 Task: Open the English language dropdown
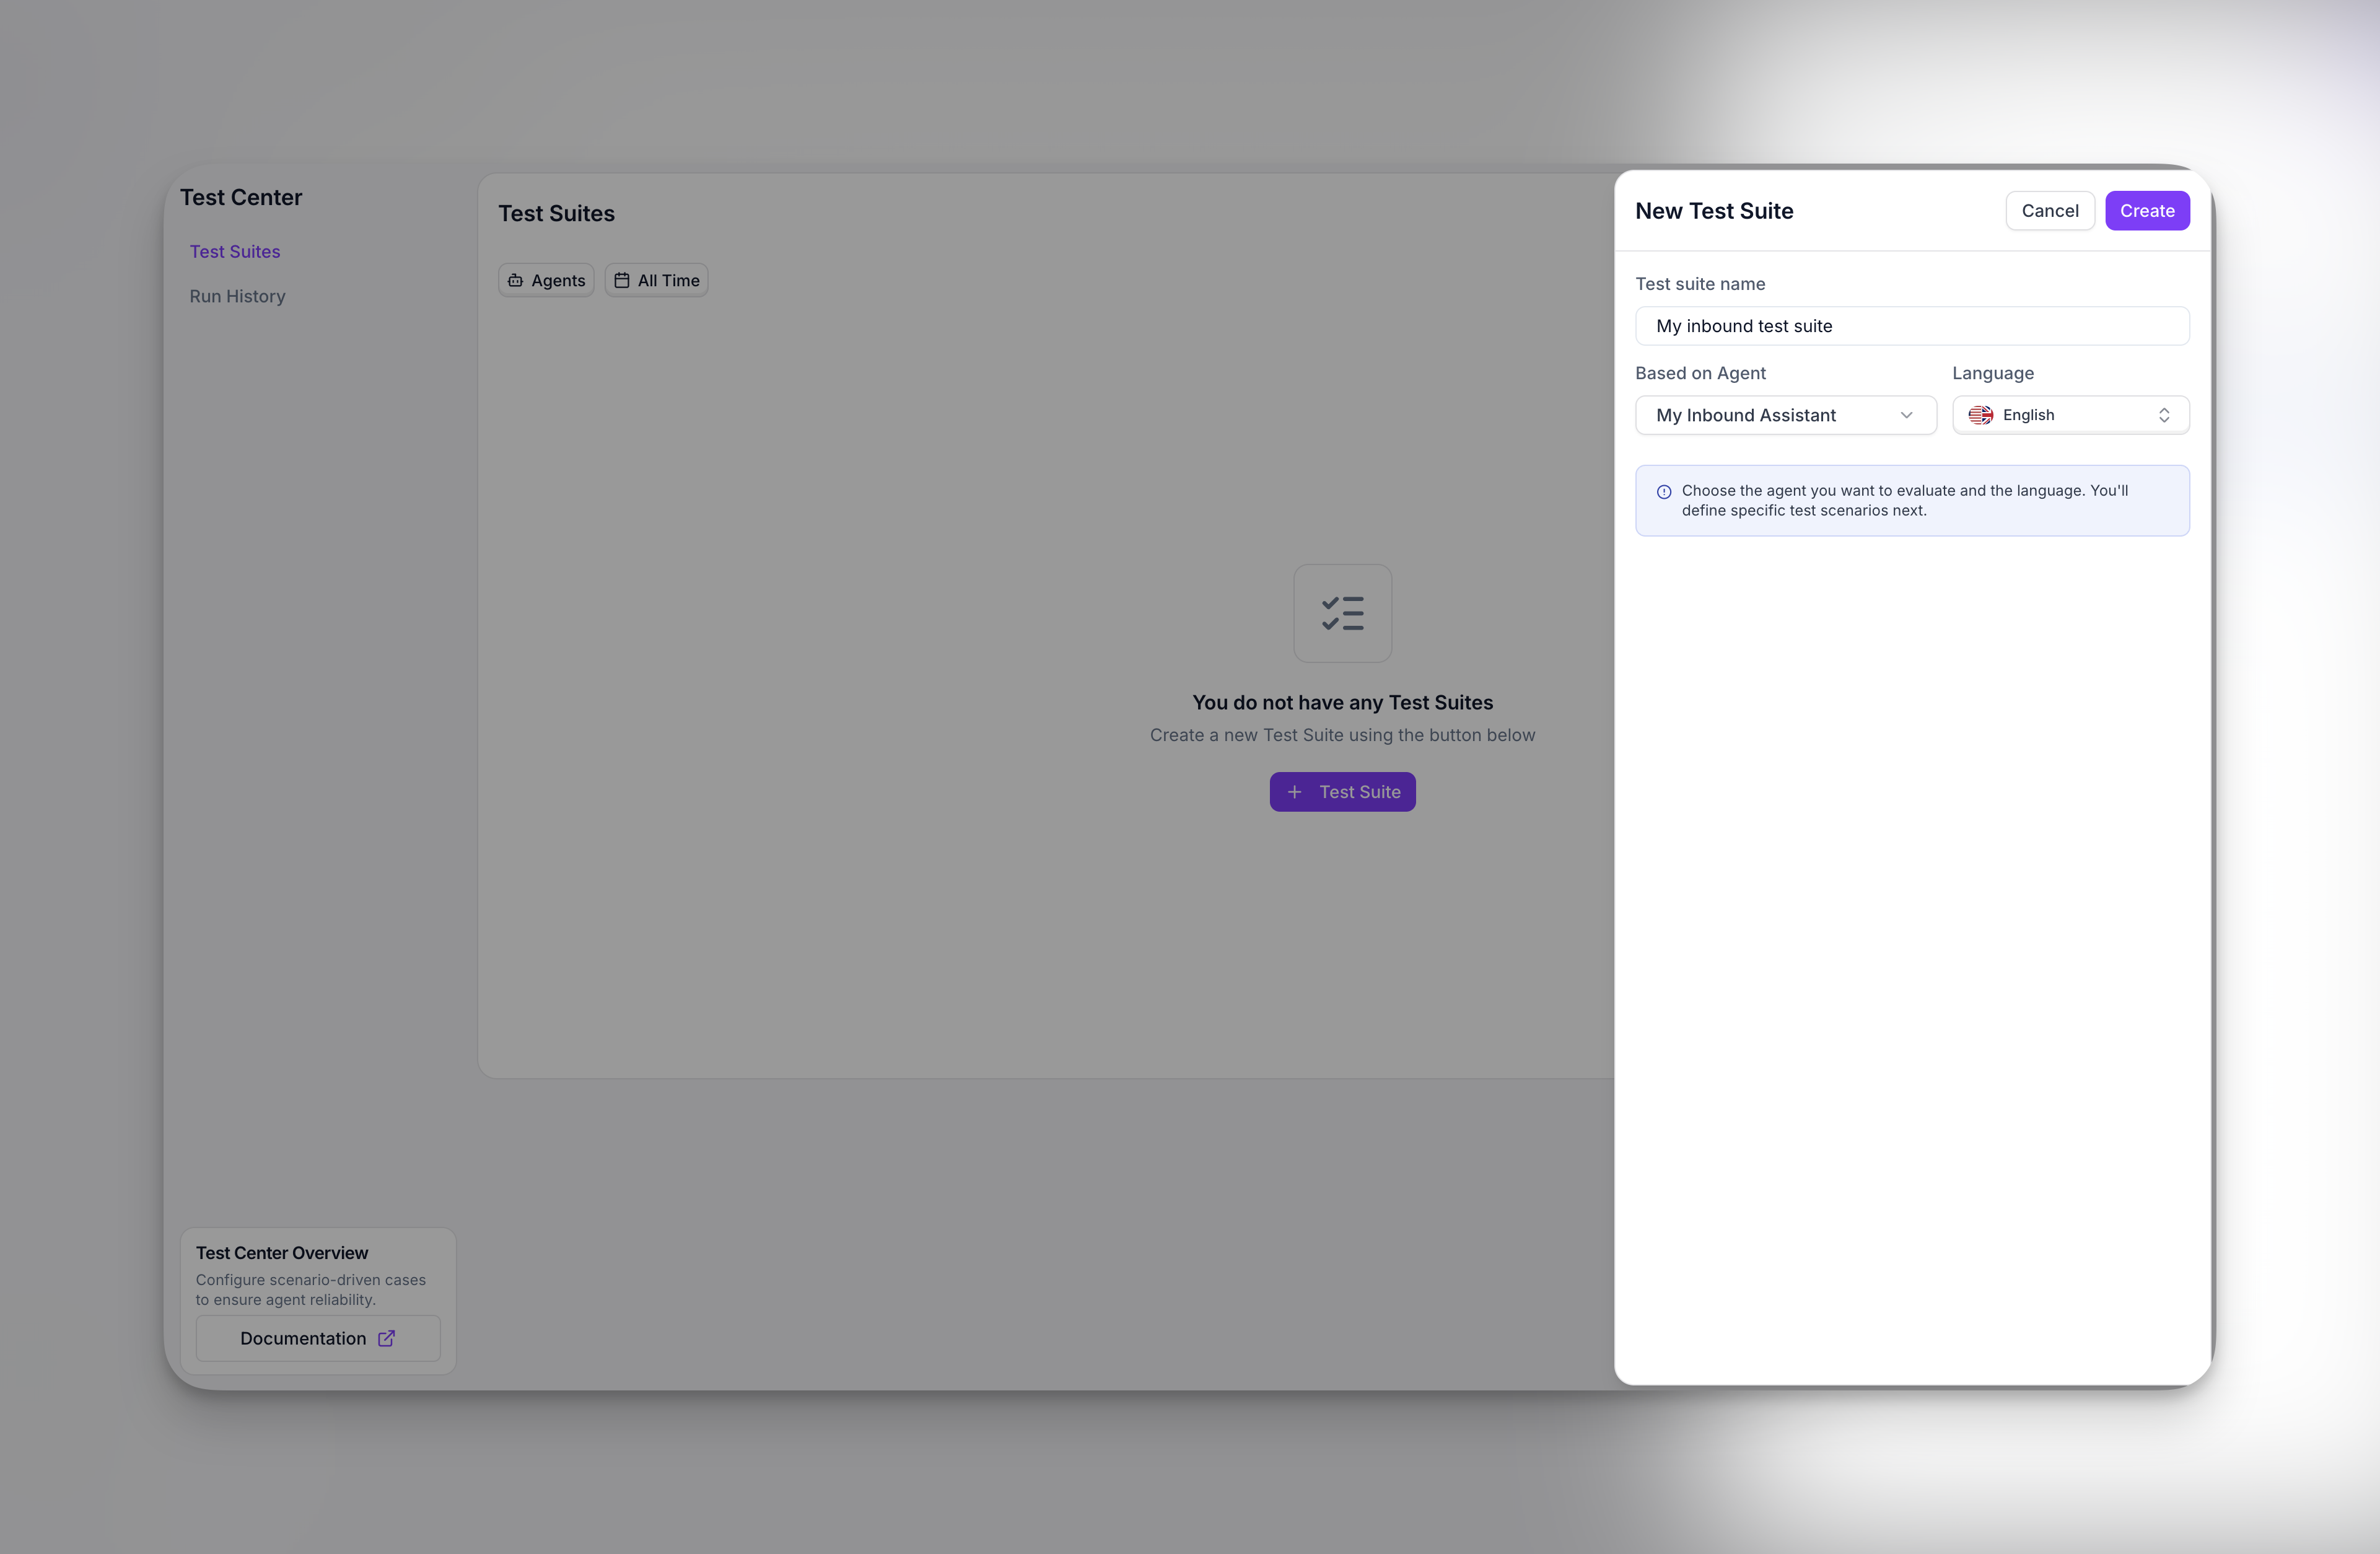(2070, 415)
